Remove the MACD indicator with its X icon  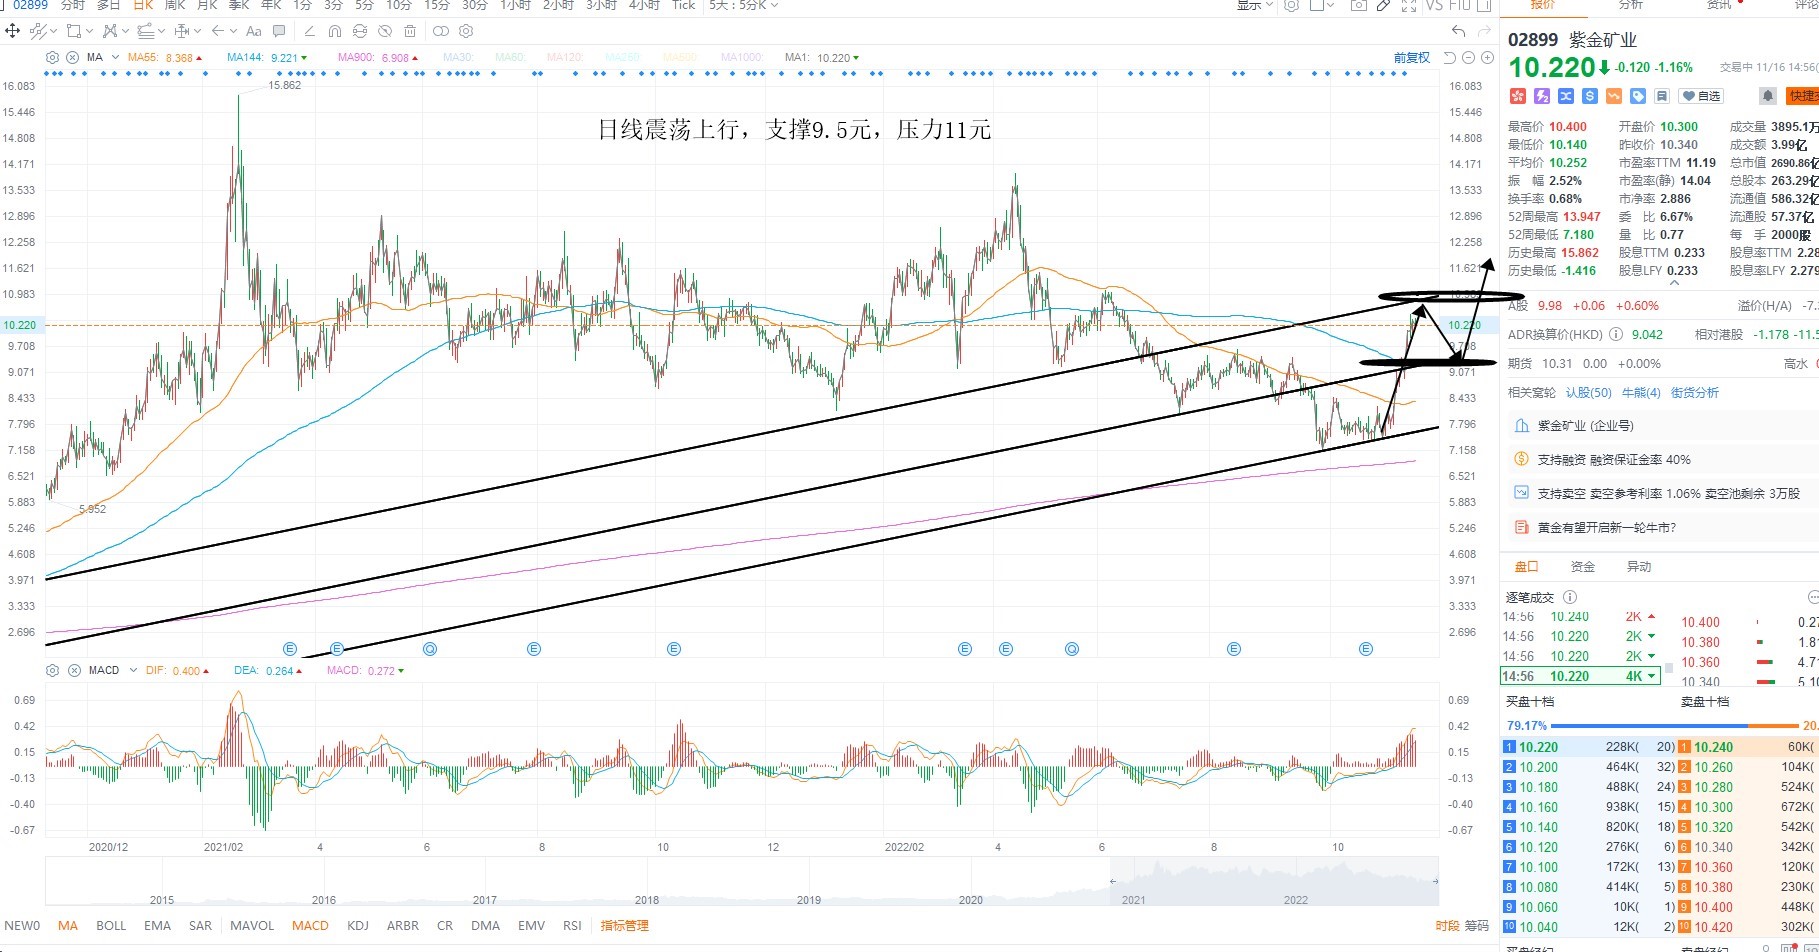(72, 670)
